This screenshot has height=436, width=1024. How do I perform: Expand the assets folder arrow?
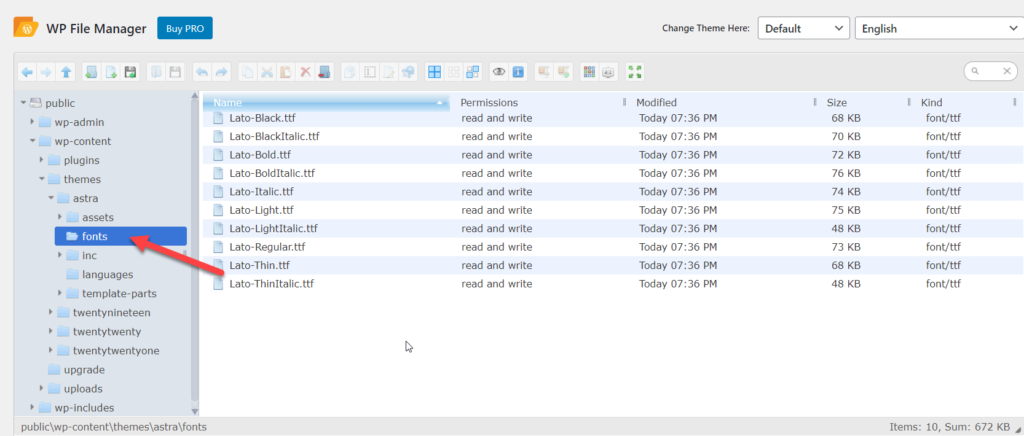(x=60, y=217)
